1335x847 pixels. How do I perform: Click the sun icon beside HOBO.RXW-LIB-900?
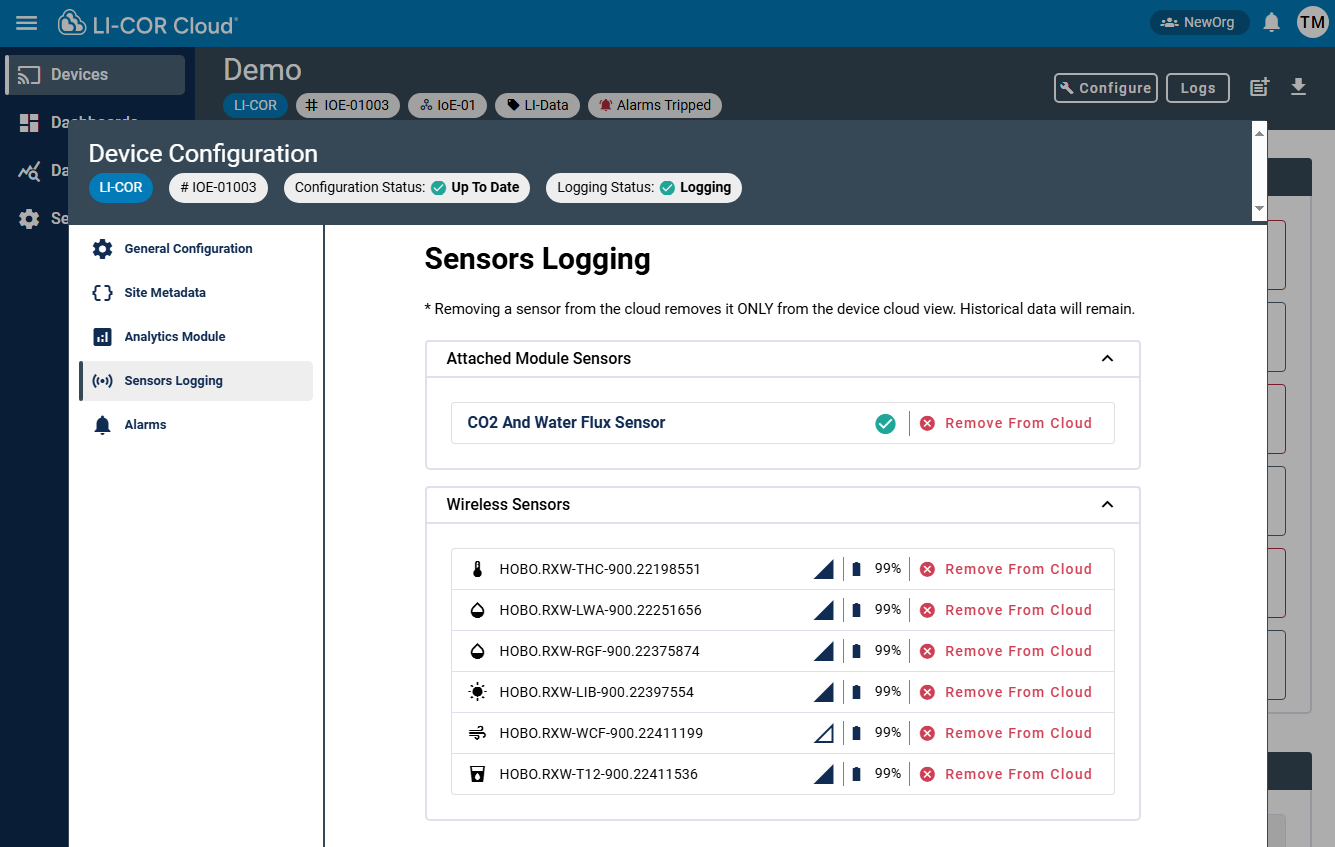[477, 691]
